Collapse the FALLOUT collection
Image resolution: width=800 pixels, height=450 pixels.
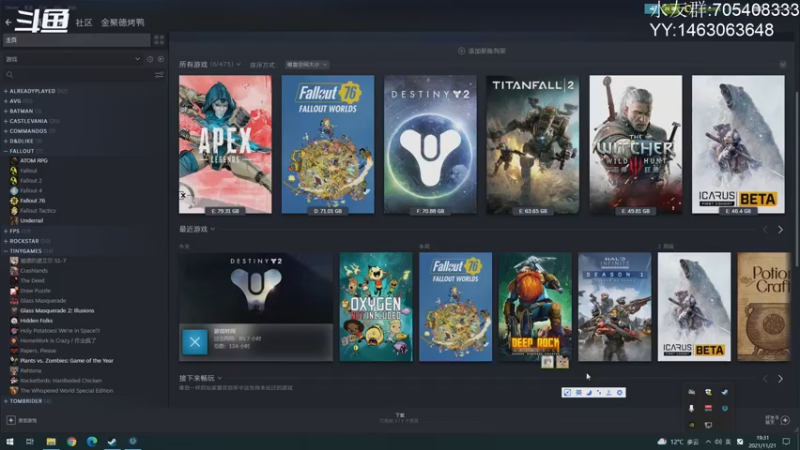click(x=23, y=151)
